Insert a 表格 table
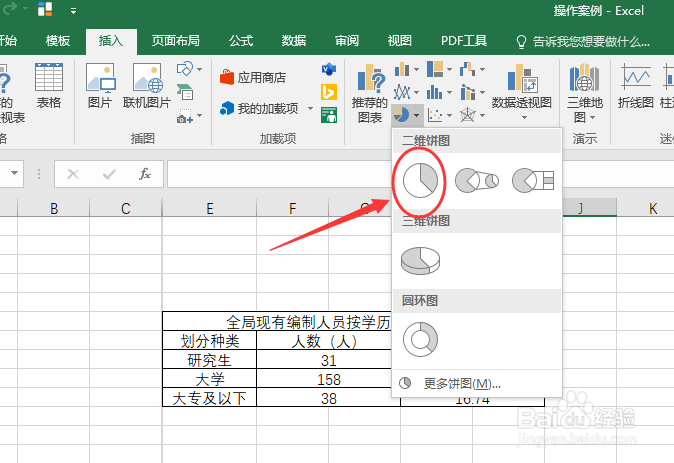The image size is (674, 463). coord(49,85)
